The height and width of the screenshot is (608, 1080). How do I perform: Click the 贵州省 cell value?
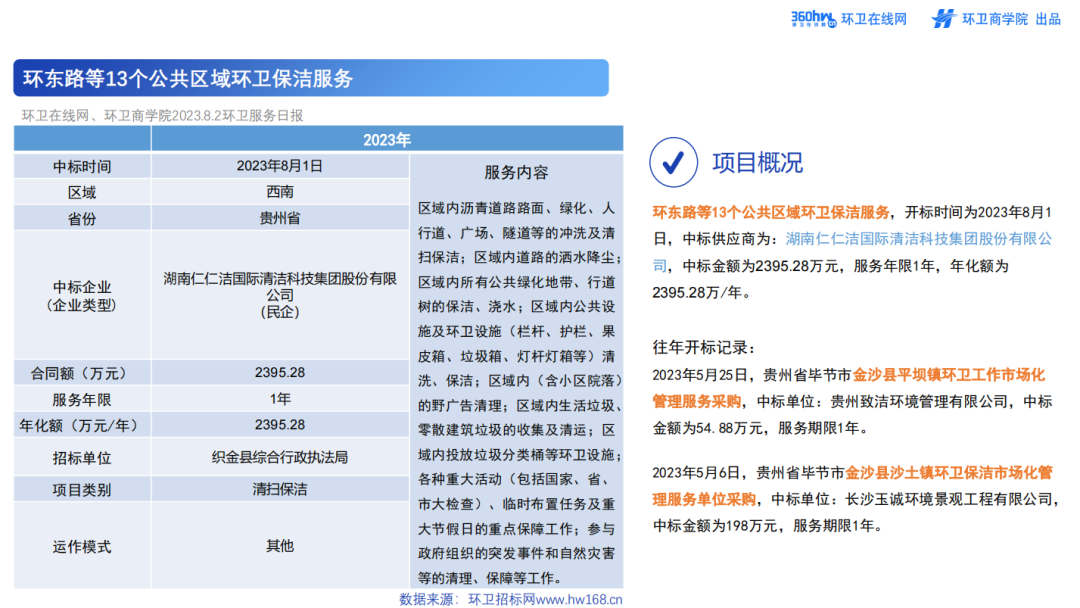pos(280,218)
